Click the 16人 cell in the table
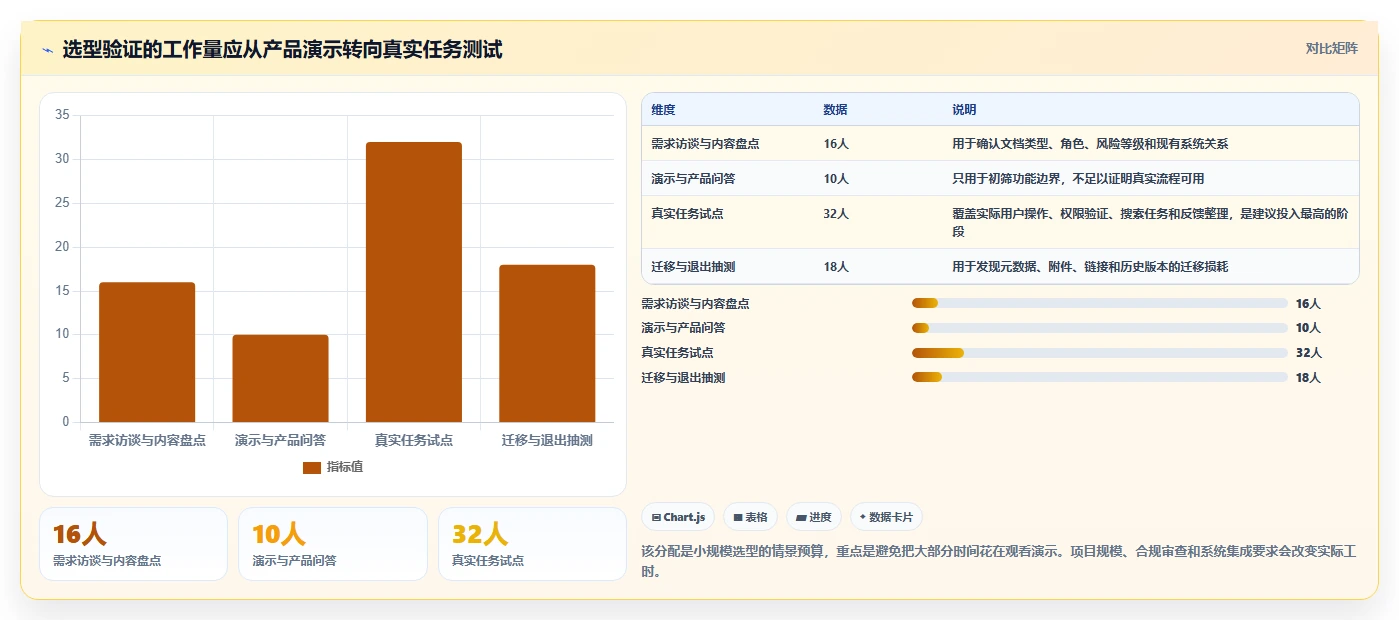 (x=836, y=144)
